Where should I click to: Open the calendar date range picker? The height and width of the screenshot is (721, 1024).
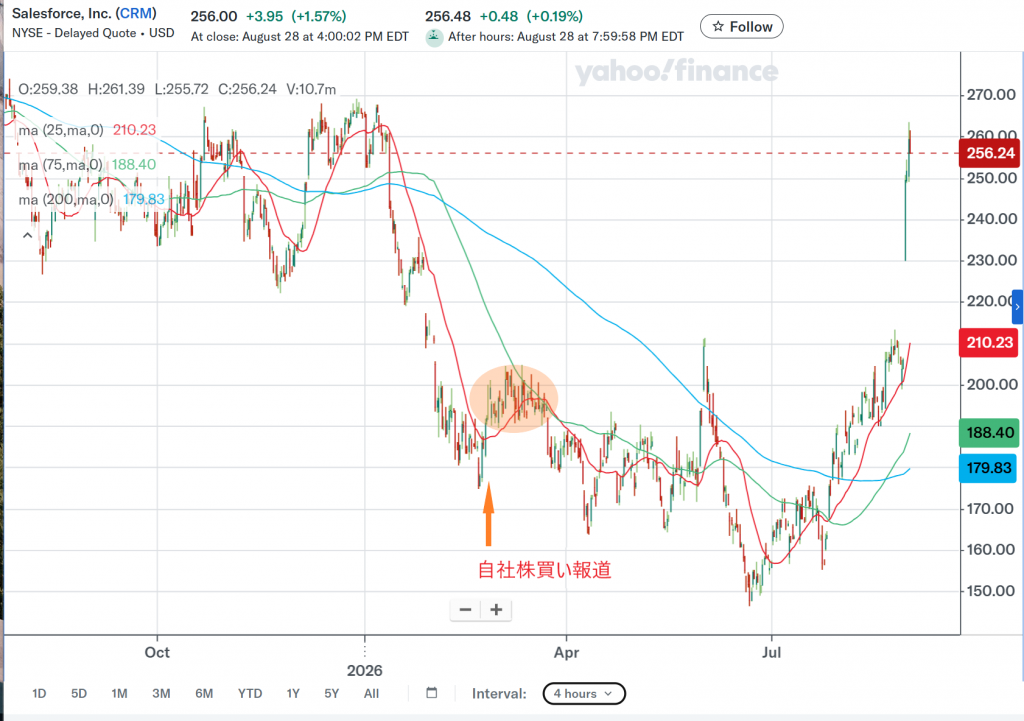(432, 693)
